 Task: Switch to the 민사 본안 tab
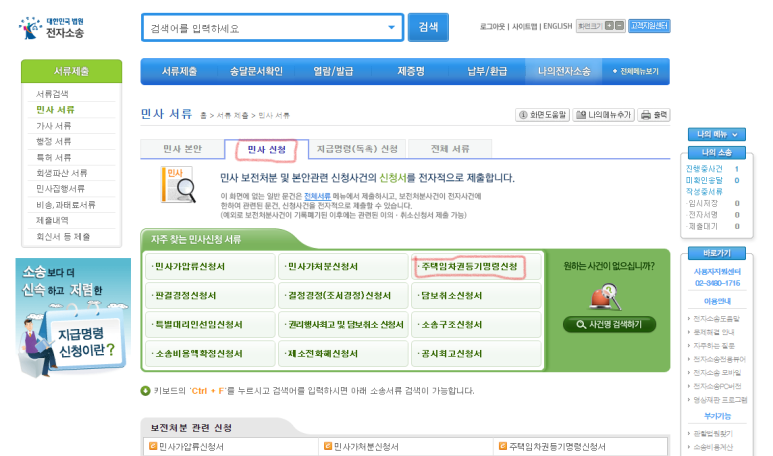182,149
